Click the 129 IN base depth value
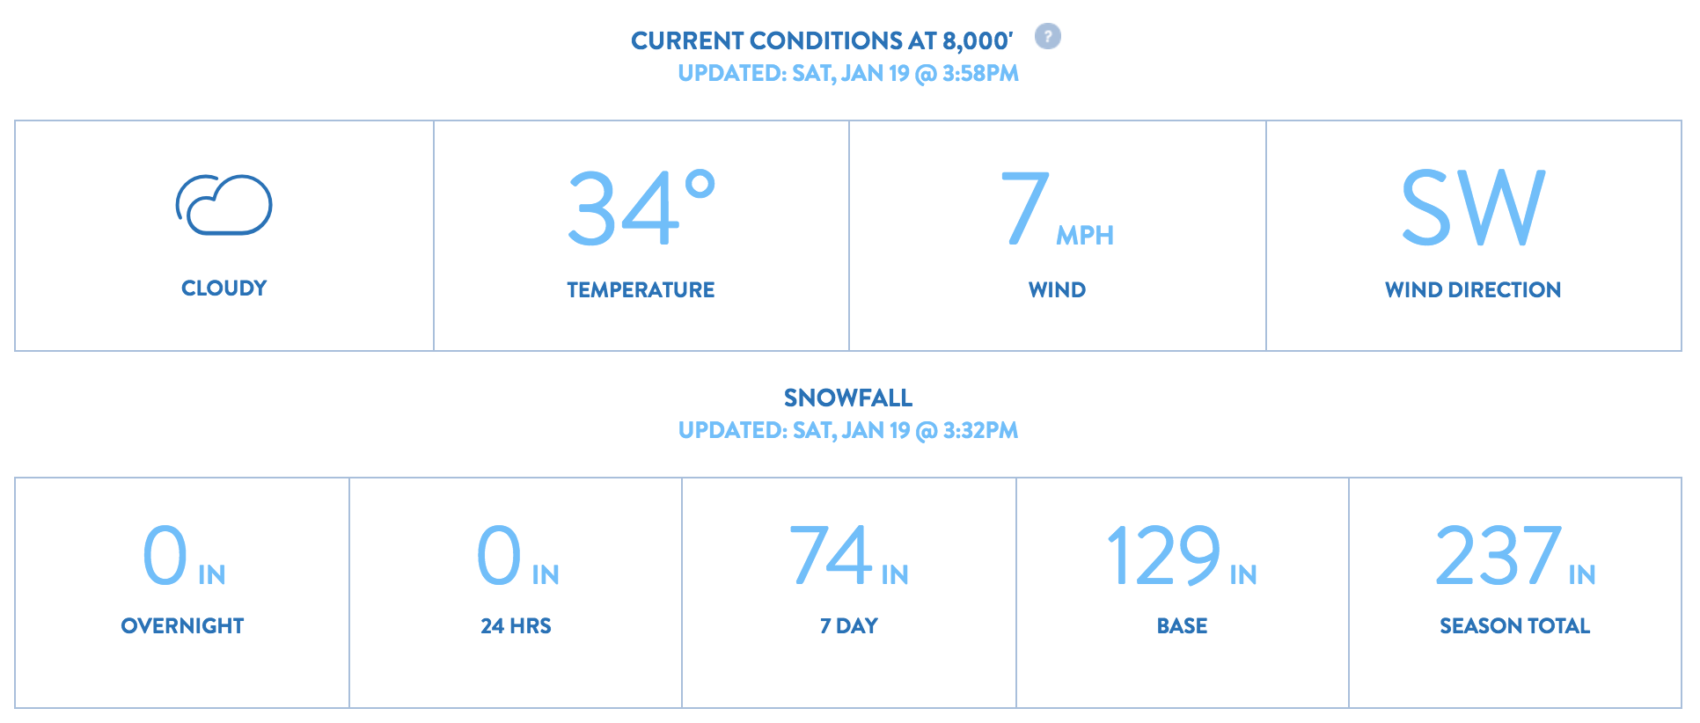1700x723 pixels. (x=1182, y=556)
